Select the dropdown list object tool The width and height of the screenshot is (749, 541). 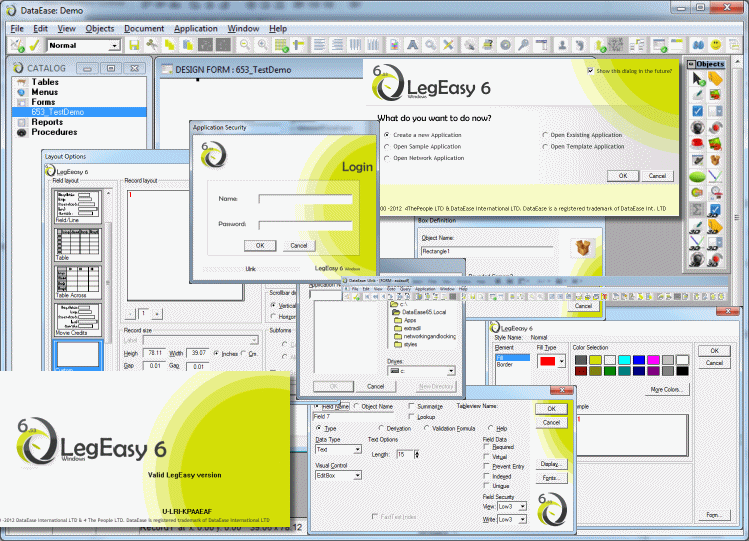(715, 111)
